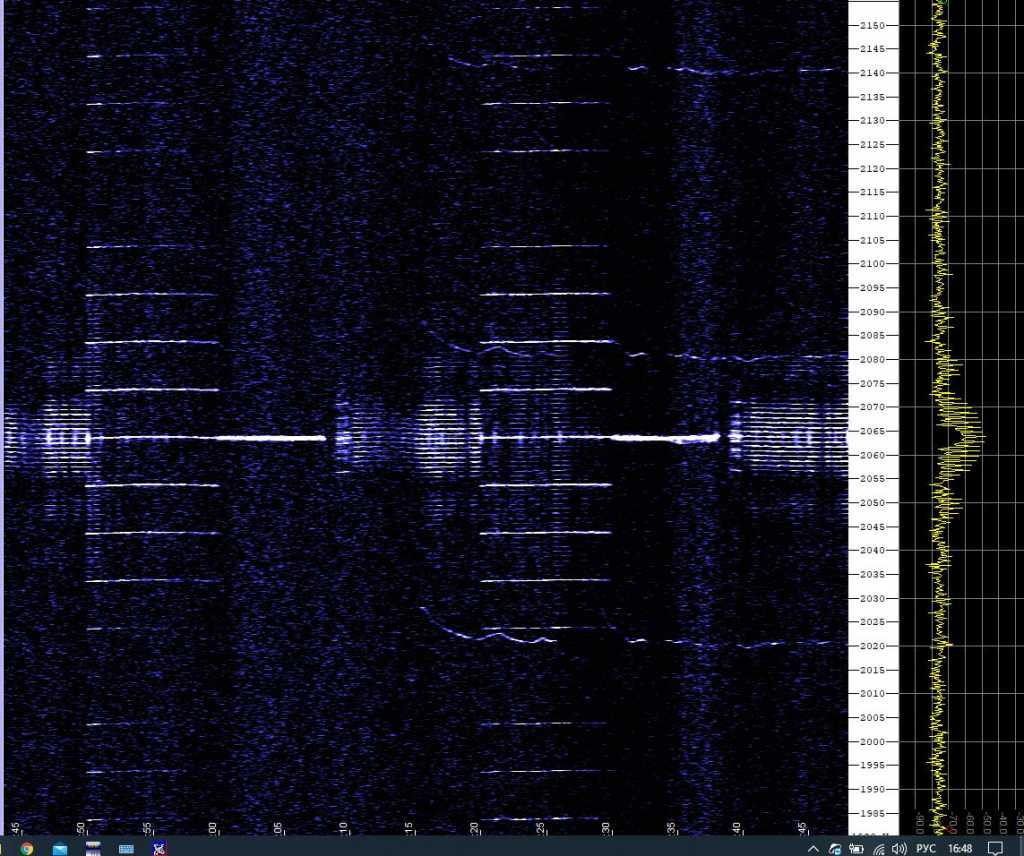Pick the 2100 frequency scale label

pyautogui.click(x=872, y=264)
